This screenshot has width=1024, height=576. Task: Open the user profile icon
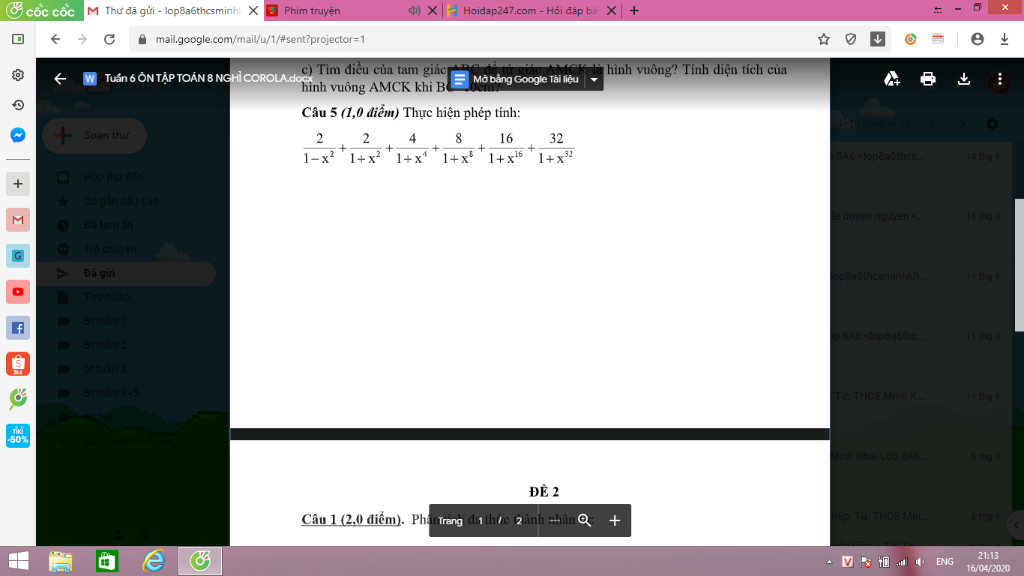click(x=977, y=39)
